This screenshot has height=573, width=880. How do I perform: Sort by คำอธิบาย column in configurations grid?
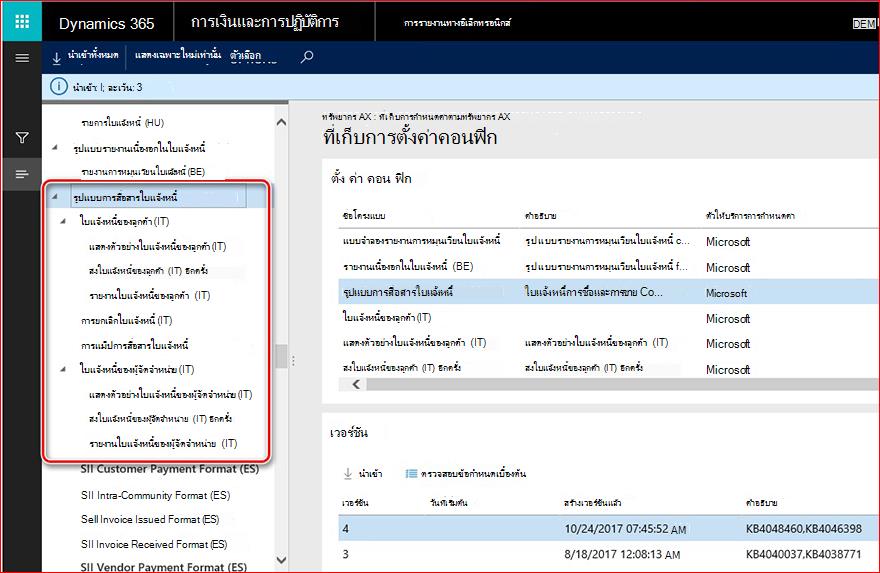click(540, 216)
